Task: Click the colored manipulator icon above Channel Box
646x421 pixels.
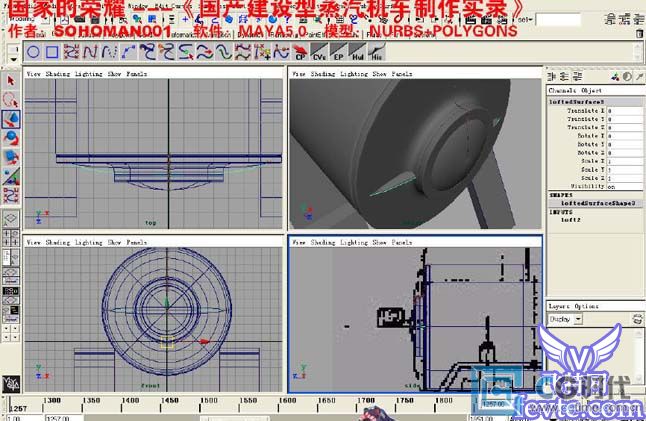Action: [615, 76]
